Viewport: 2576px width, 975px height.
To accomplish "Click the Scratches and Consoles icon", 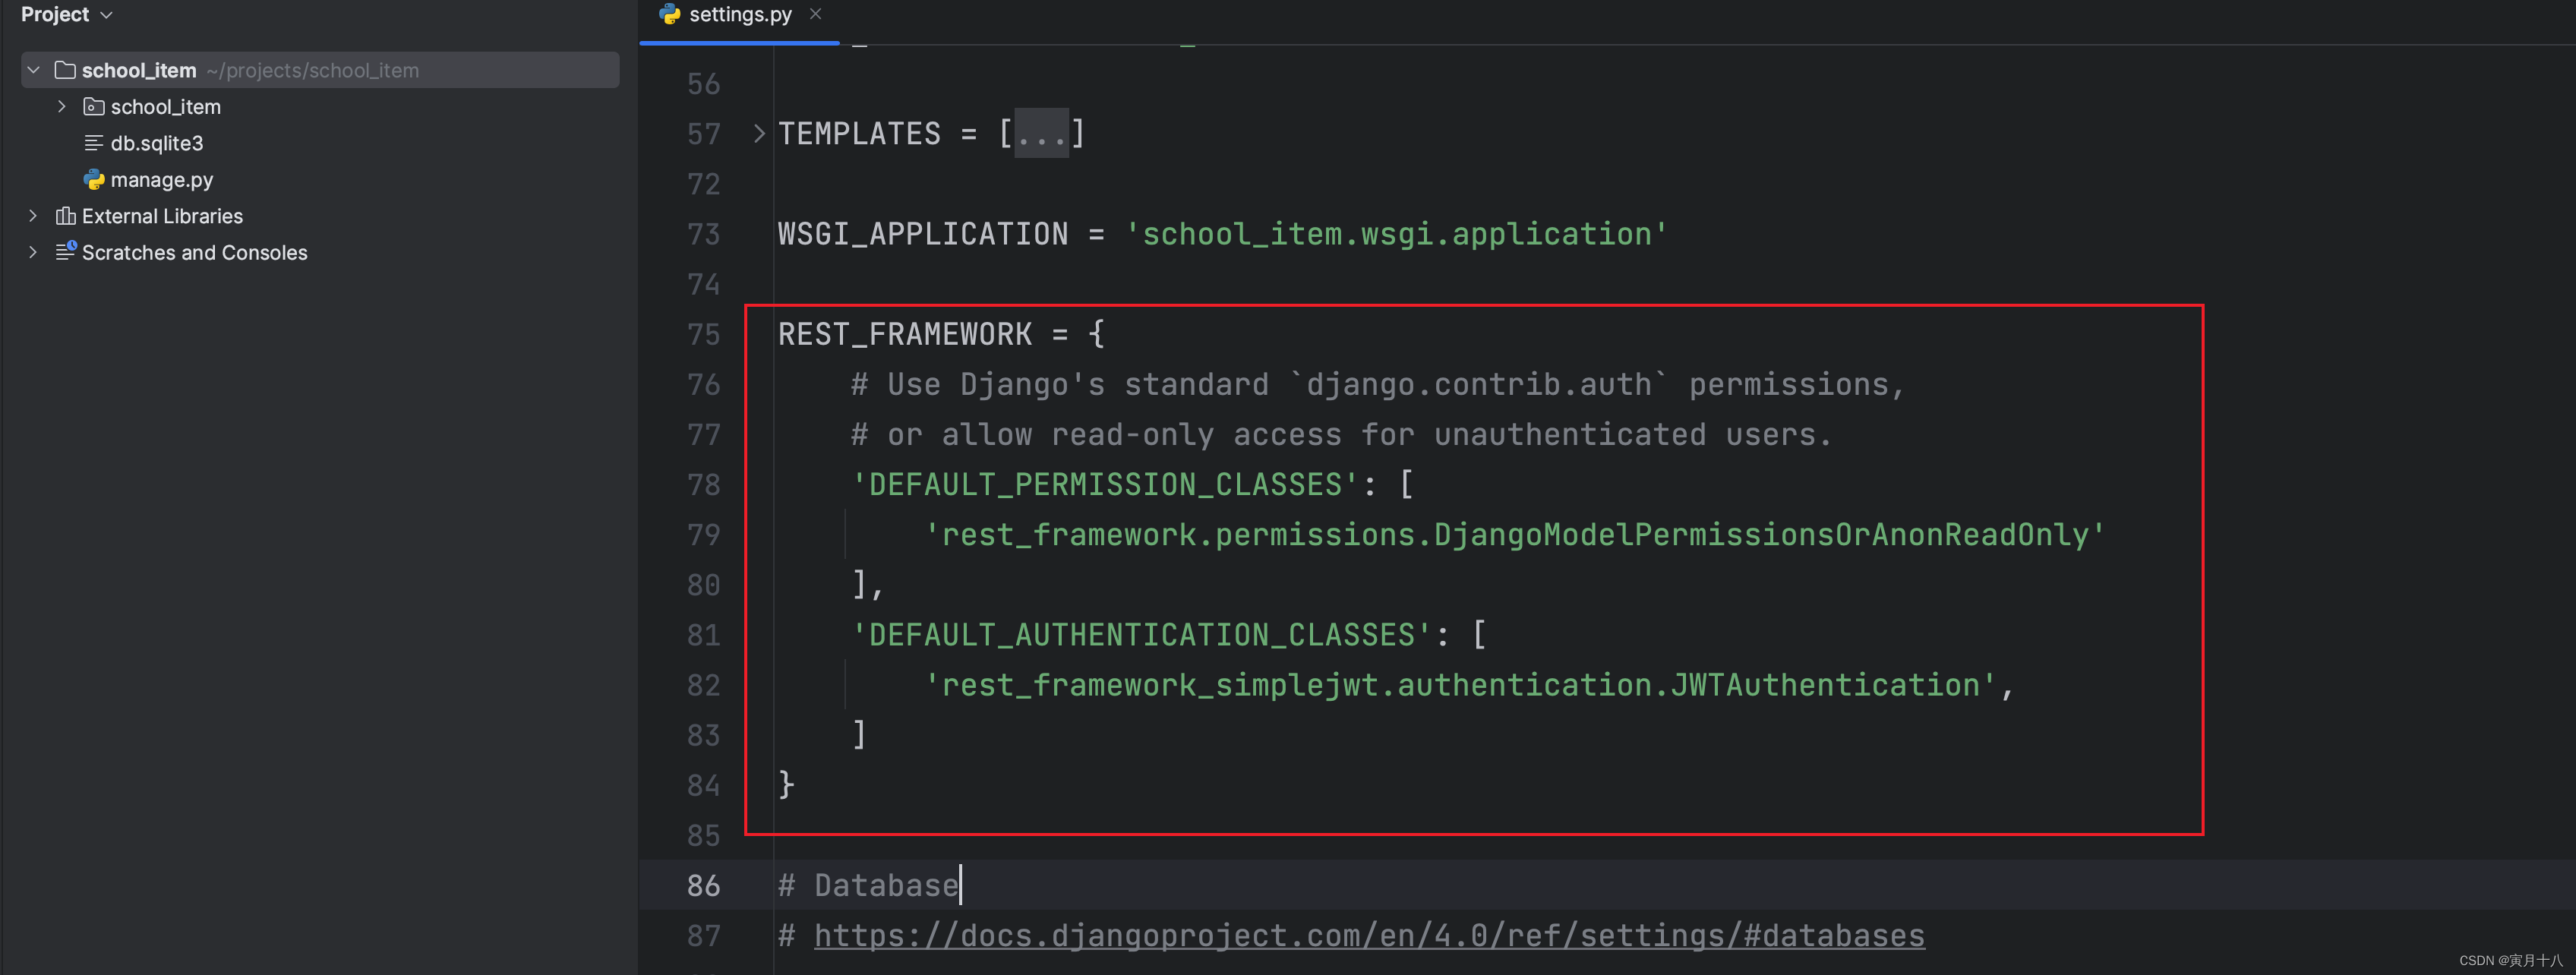I will (65, 252).
